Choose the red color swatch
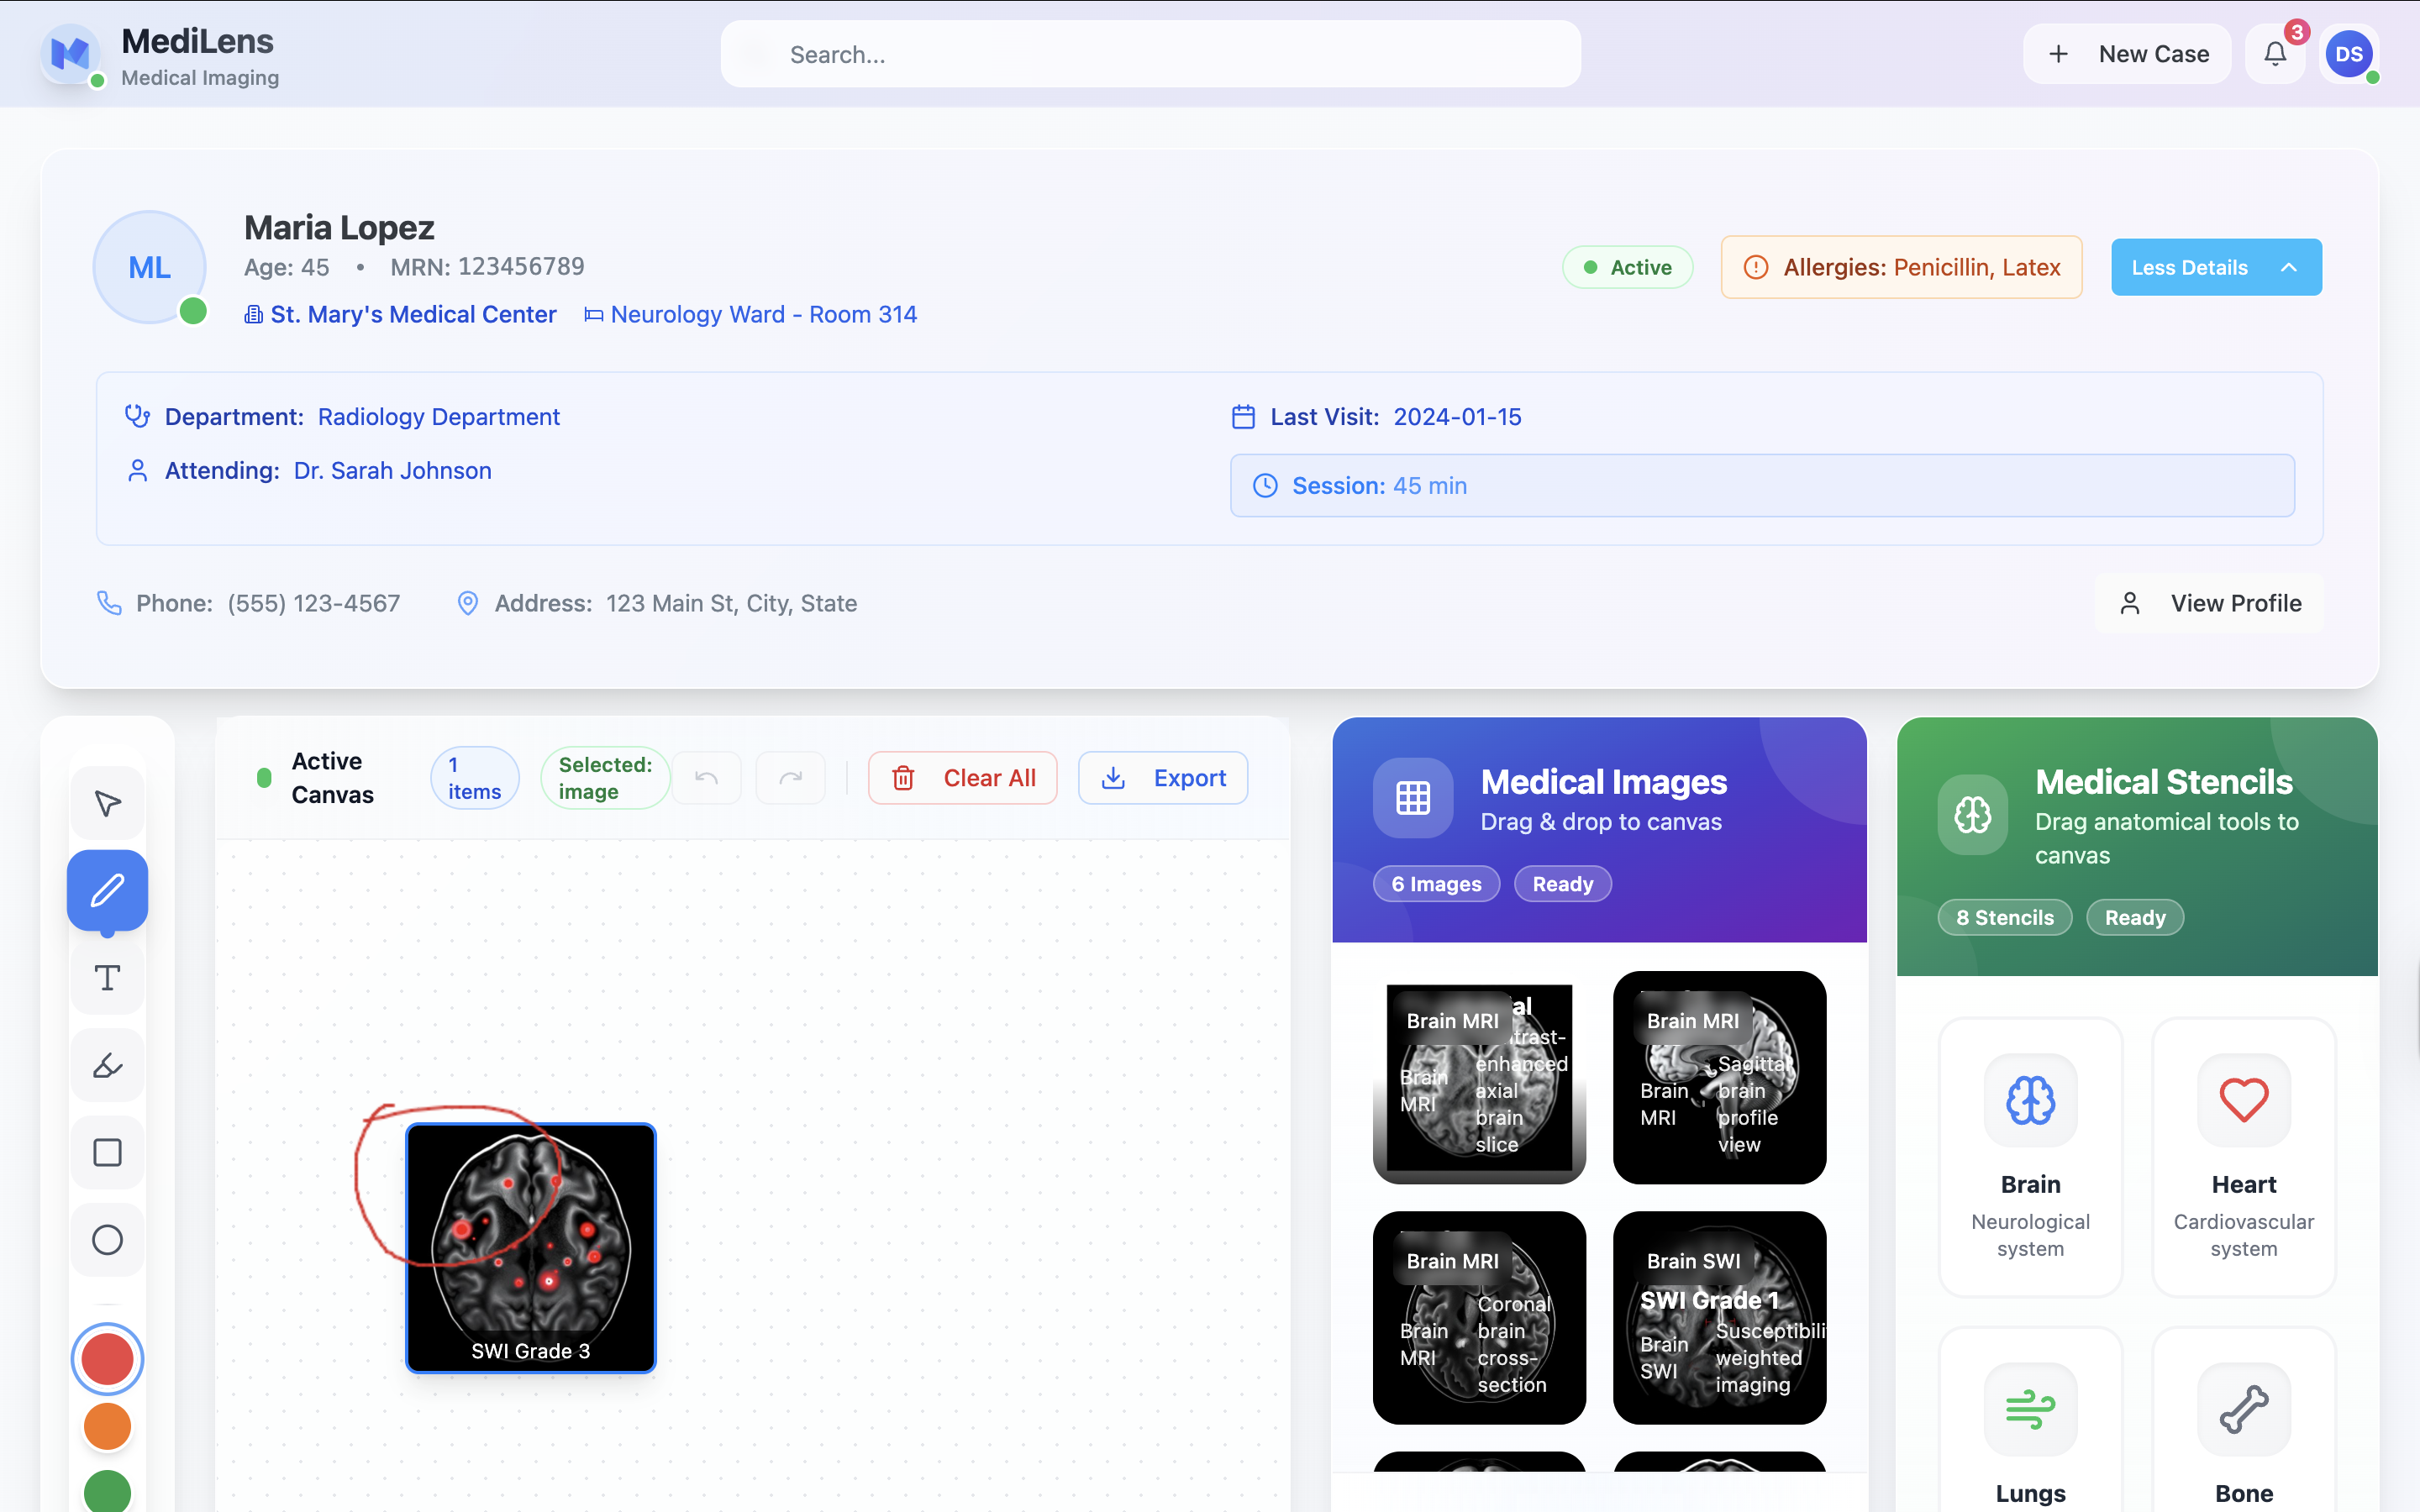Screen dimensions: 2420x1512 [x=108, y=1360]
